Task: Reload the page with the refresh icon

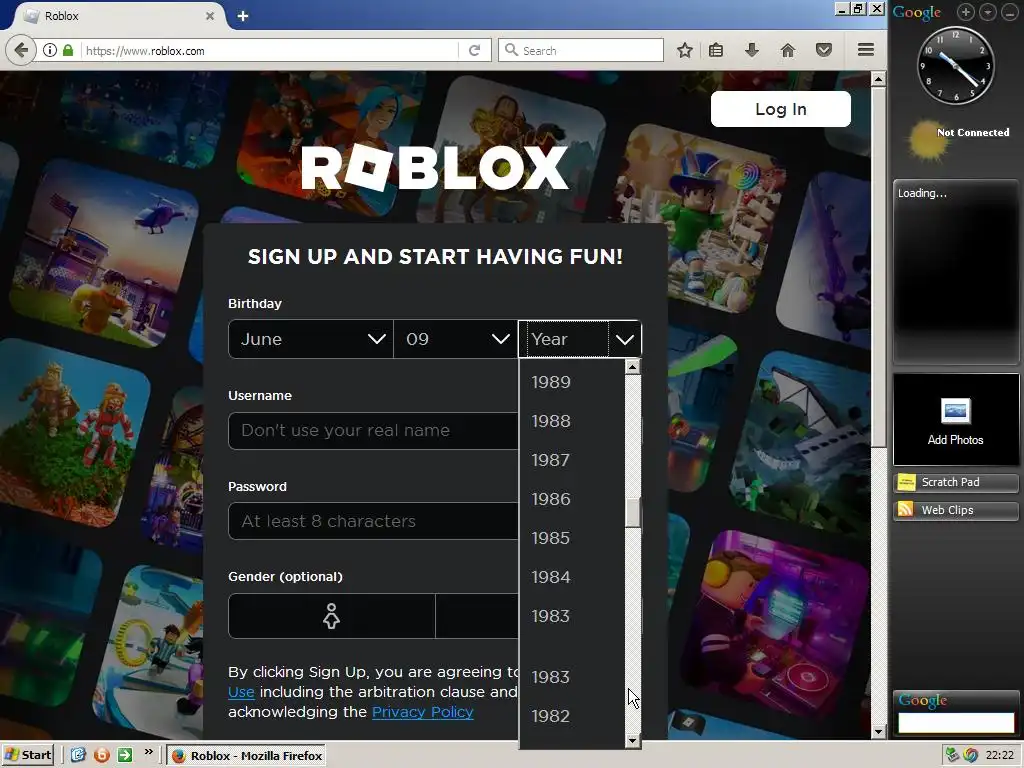Action: pyautogui.click(x=475, y=50)
